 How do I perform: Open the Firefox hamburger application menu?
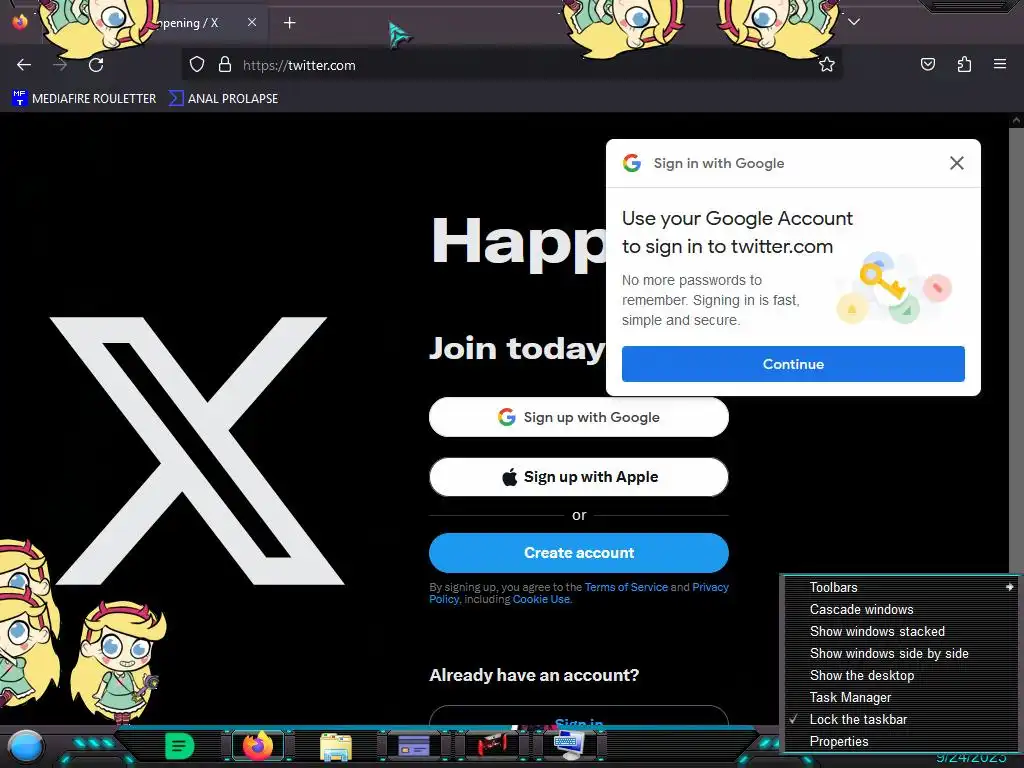1000,65
